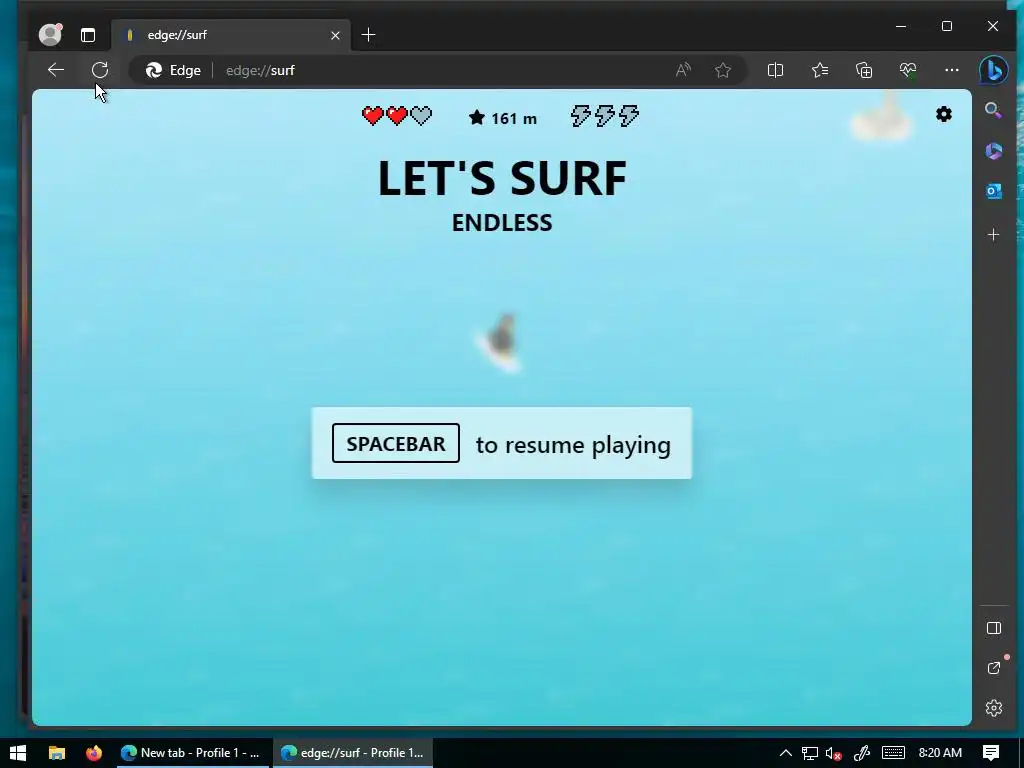Toggle sidebar visibility button
This screenshot has height=768, width=1024.
tap(993, 628)
